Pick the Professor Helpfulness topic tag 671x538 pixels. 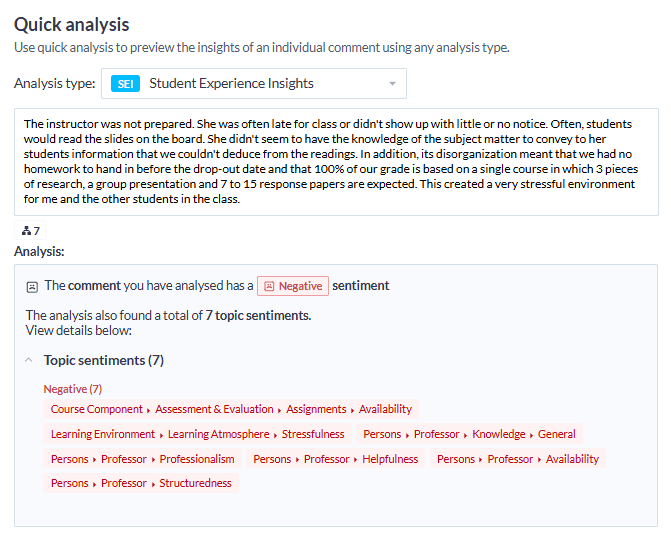point(335,459)
